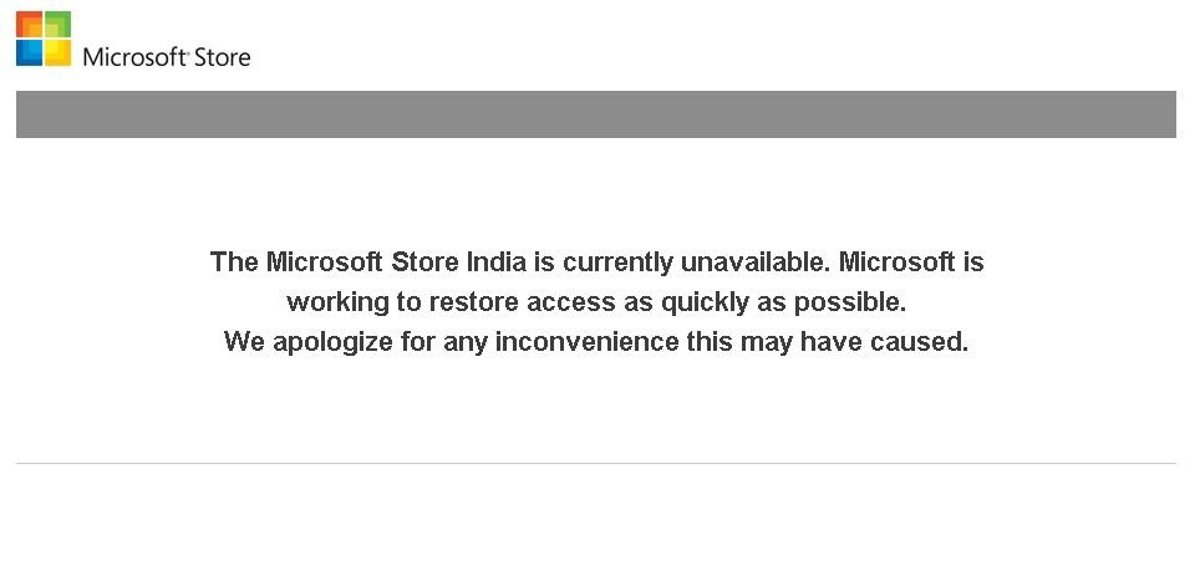Open the Microsoft Store header link
This screenshot has width=1200, height=581.
tap(166, 57)
